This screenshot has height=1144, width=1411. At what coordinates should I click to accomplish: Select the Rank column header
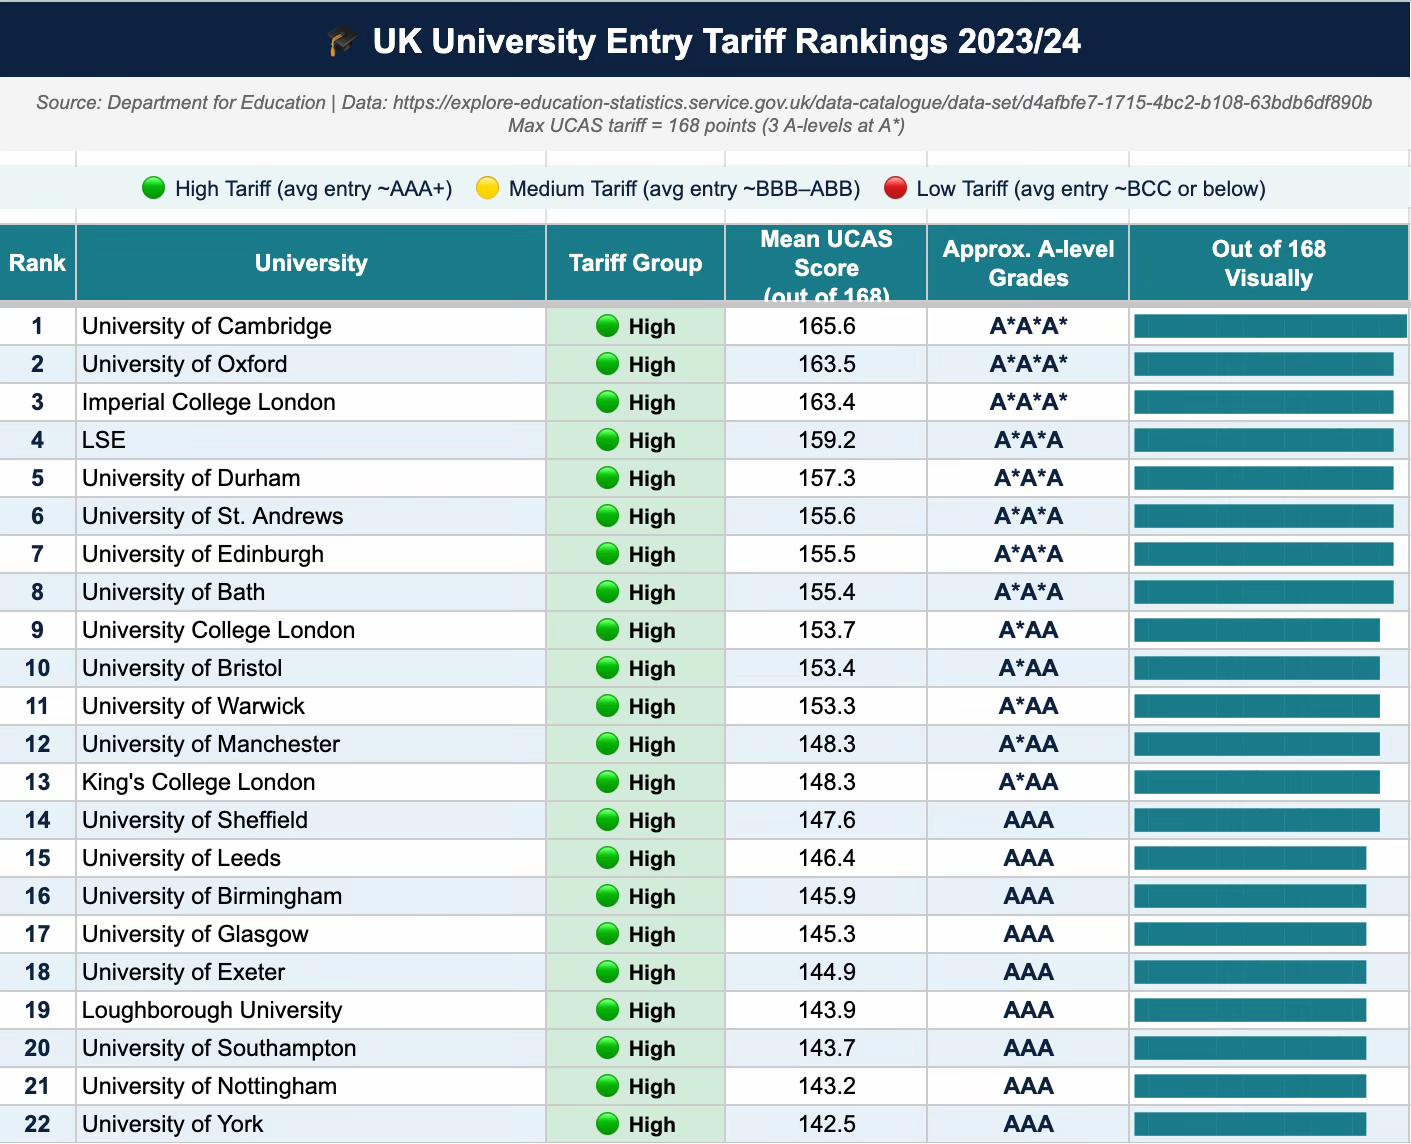pyautogui.click(x=38, y=263)
